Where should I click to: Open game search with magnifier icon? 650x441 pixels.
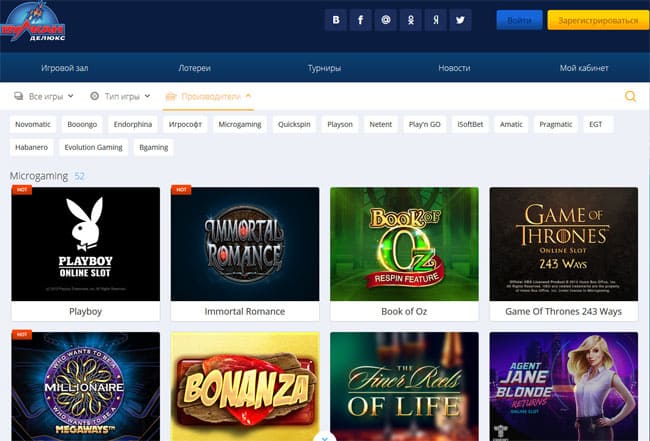click(630, 96)
